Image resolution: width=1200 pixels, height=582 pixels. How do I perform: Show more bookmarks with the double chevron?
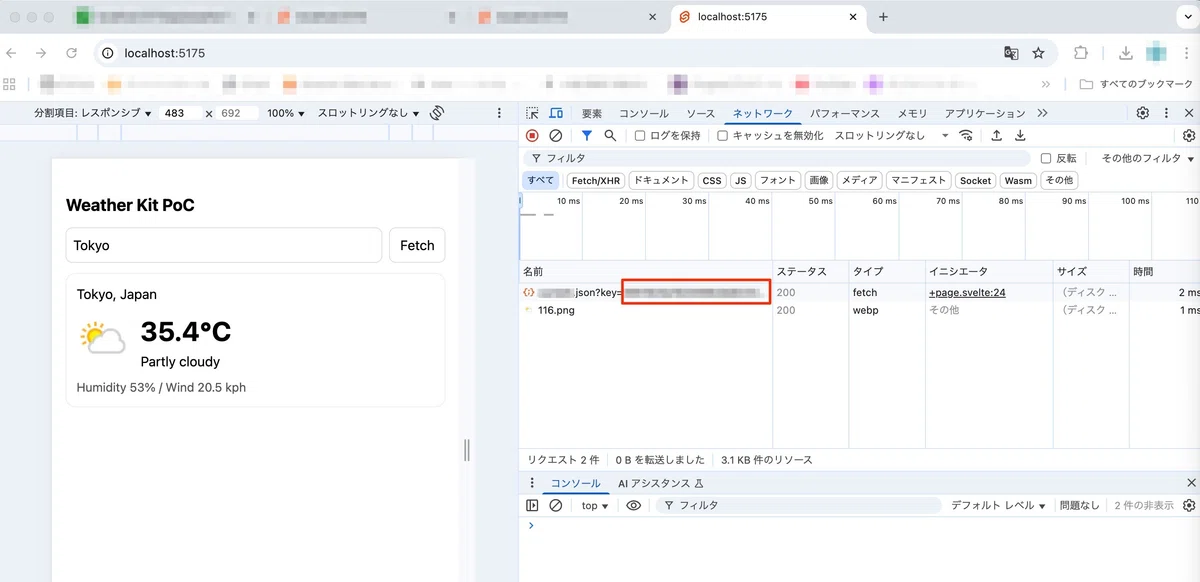point(1046,84)
